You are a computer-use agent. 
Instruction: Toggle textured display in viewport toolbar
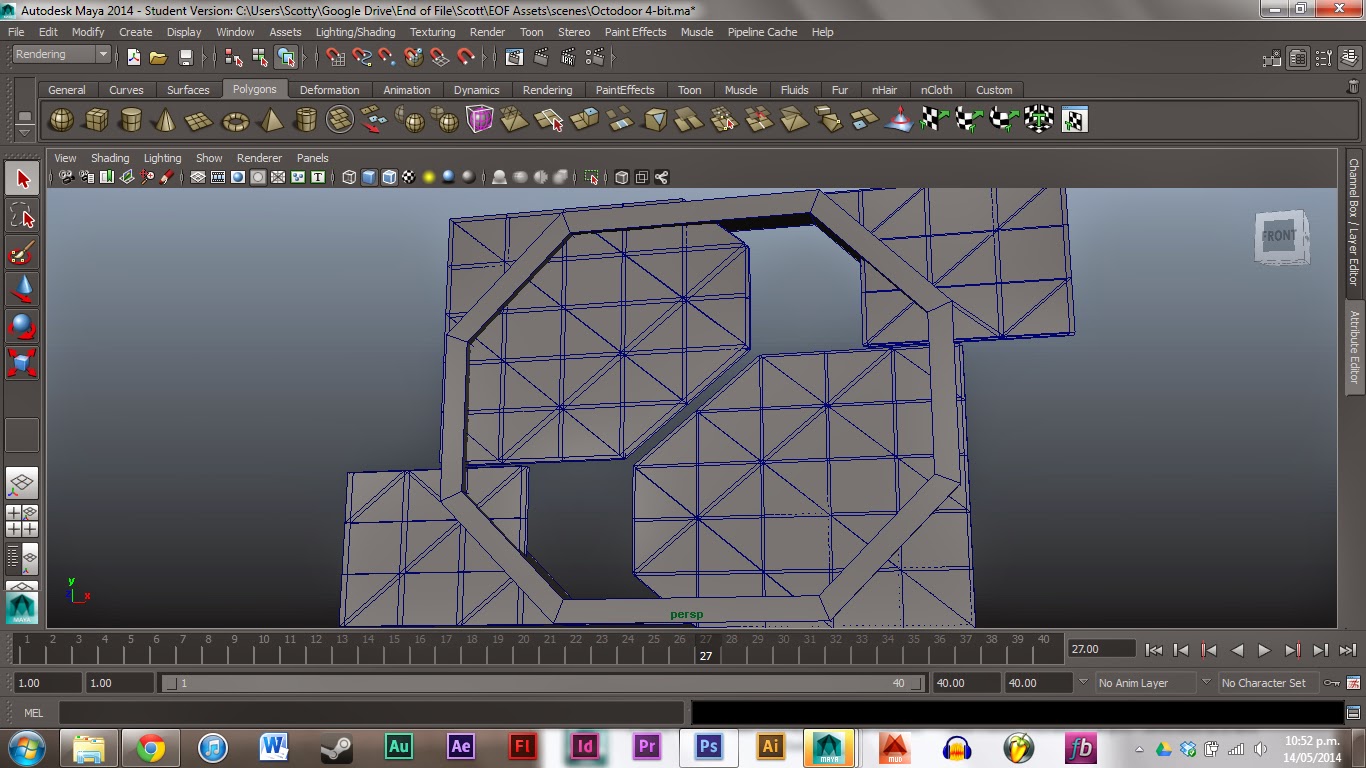(x=409, y=178)
